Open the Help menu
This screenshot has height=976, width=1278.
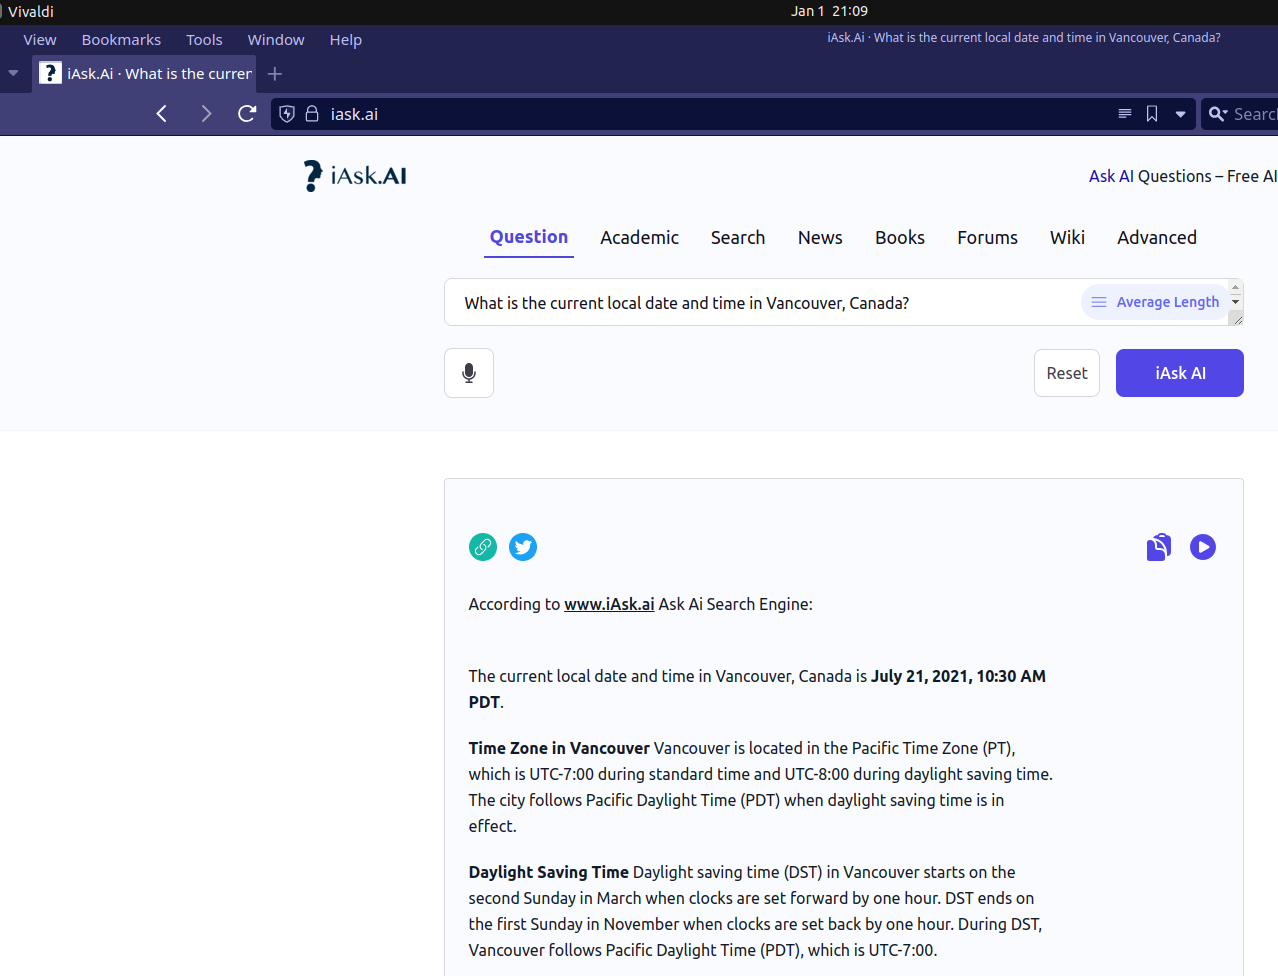click(346, 40)
